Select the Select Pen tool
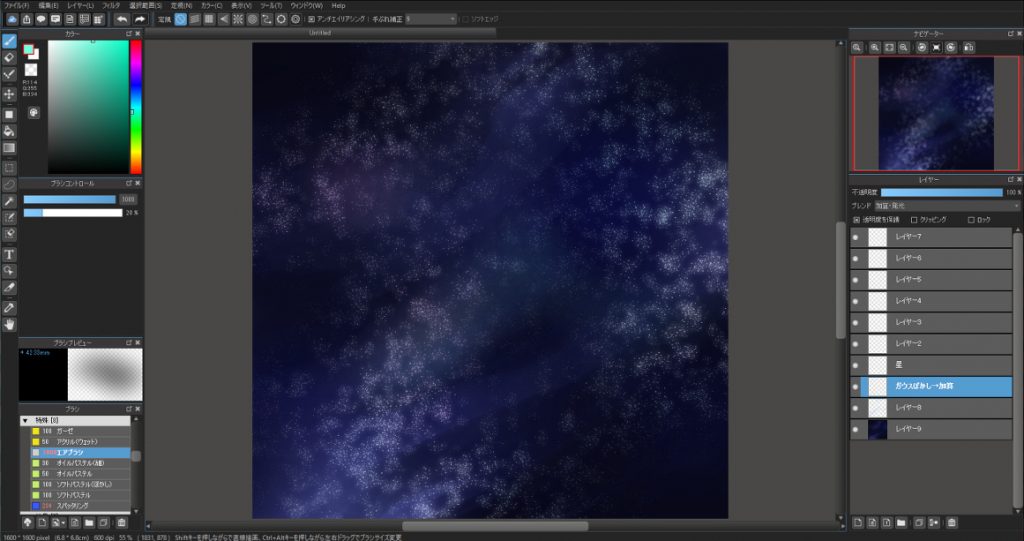The image size is (1024, 541). [9, 218]
